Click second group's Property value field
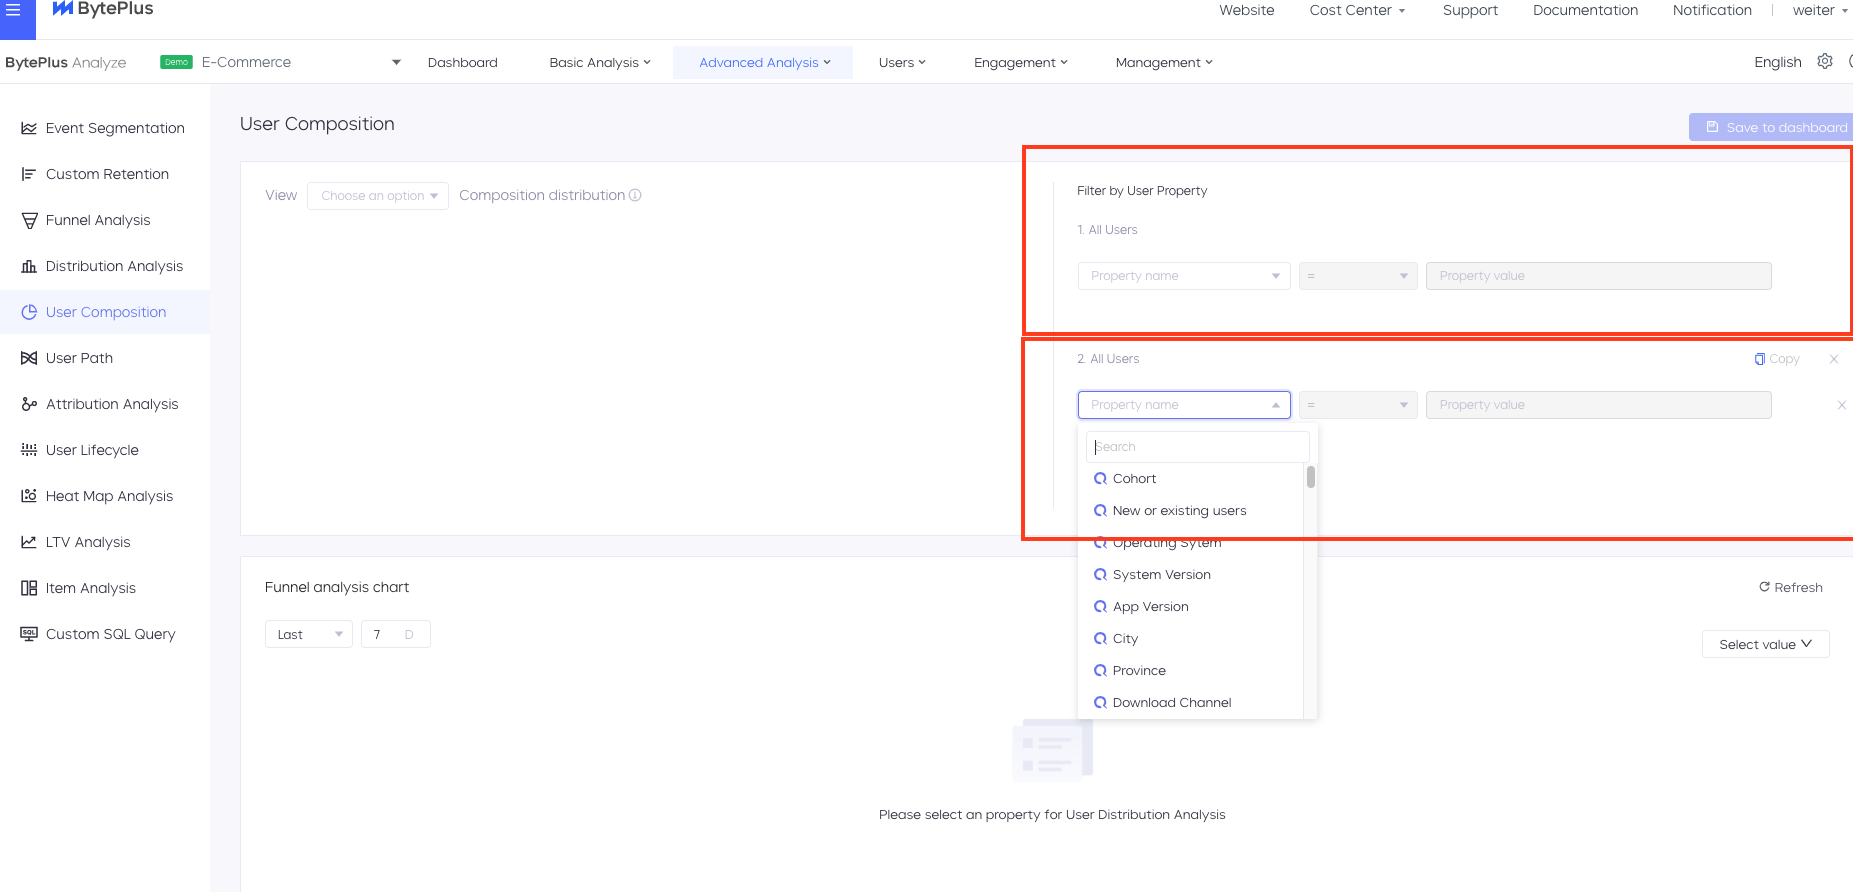This screenshot has height=892, width=1853. pos(1599,405)
